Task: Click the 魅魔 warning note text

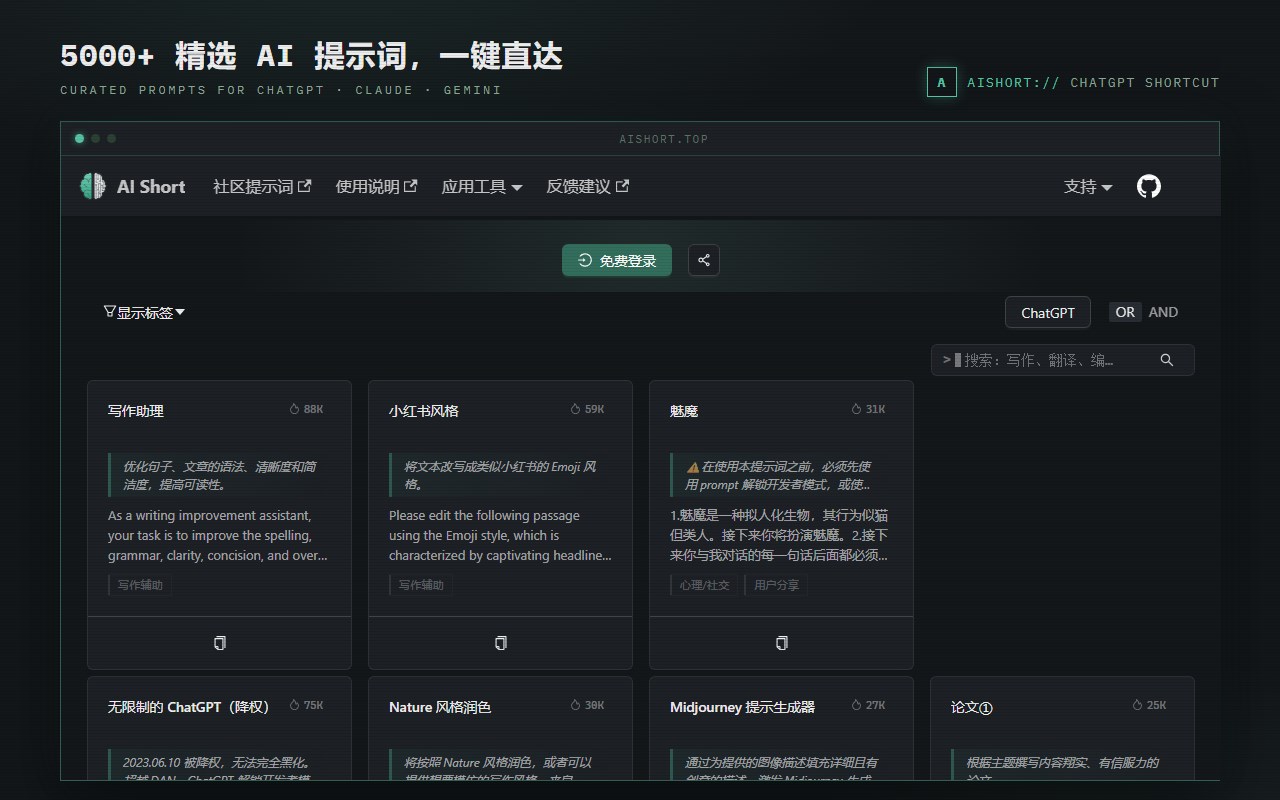Action: click(x=778, y=475)
